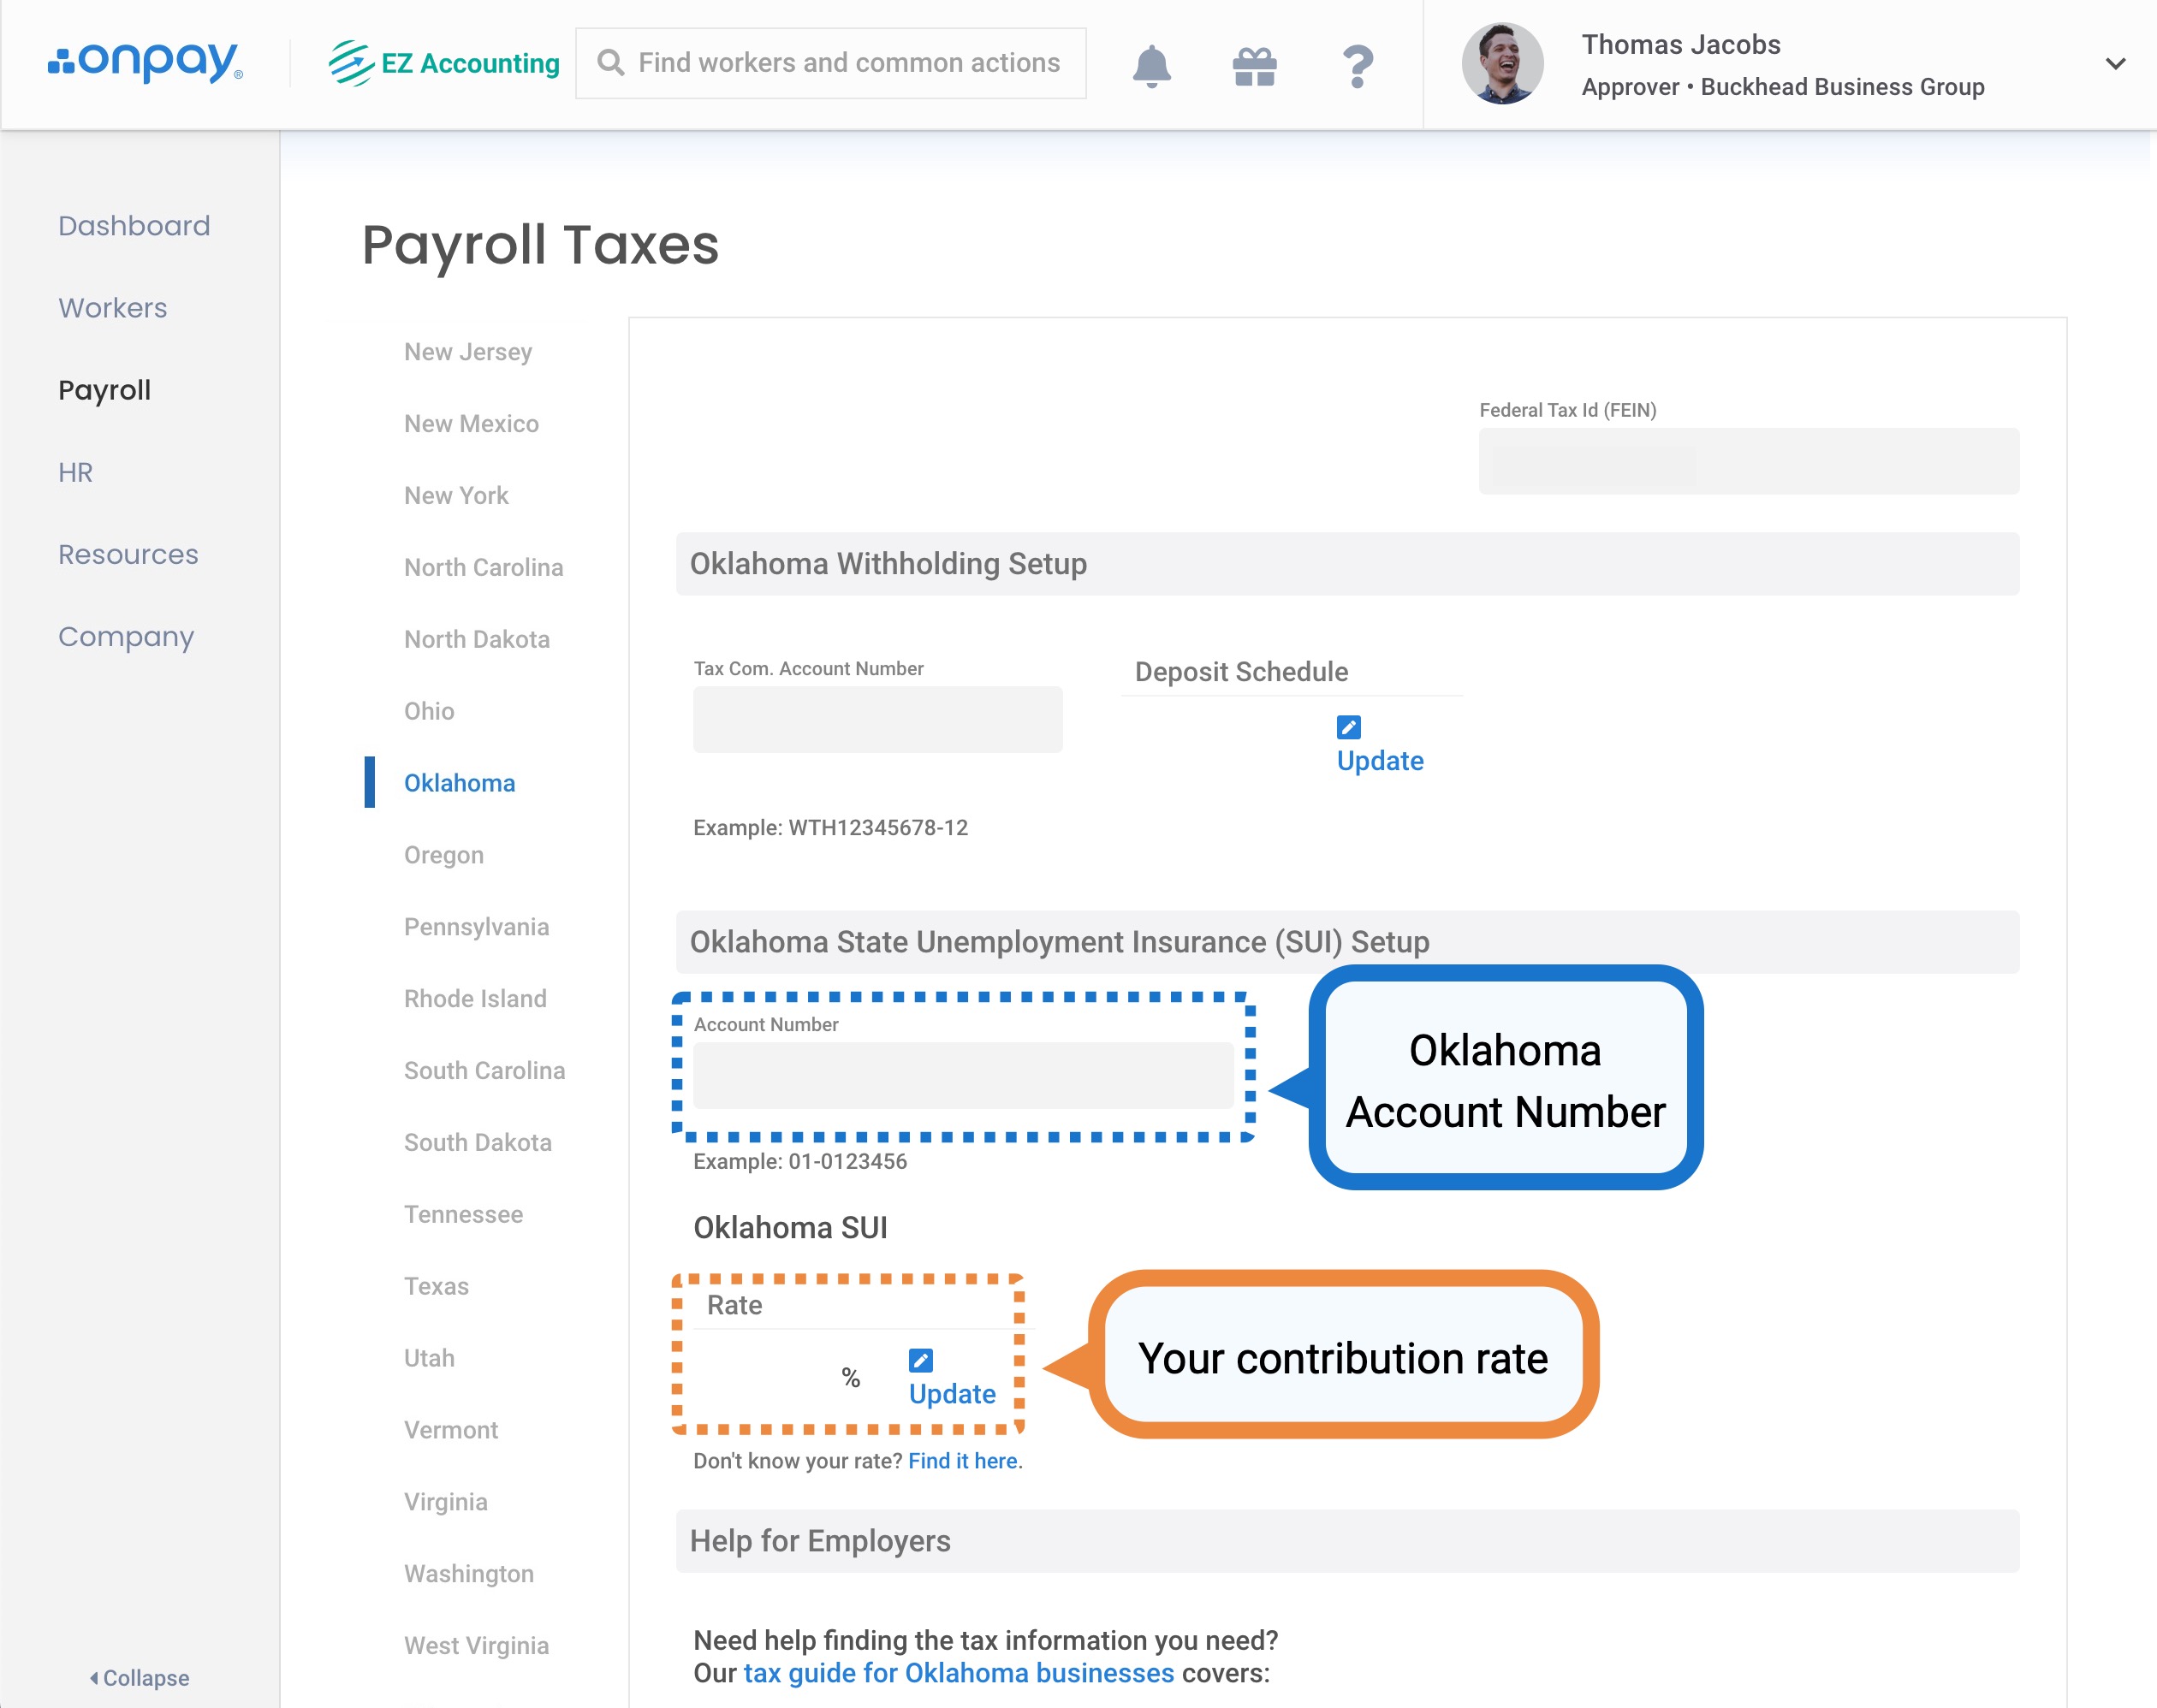
Task: Focus the Tax Com. Account Number field
Action: (877, 719)
